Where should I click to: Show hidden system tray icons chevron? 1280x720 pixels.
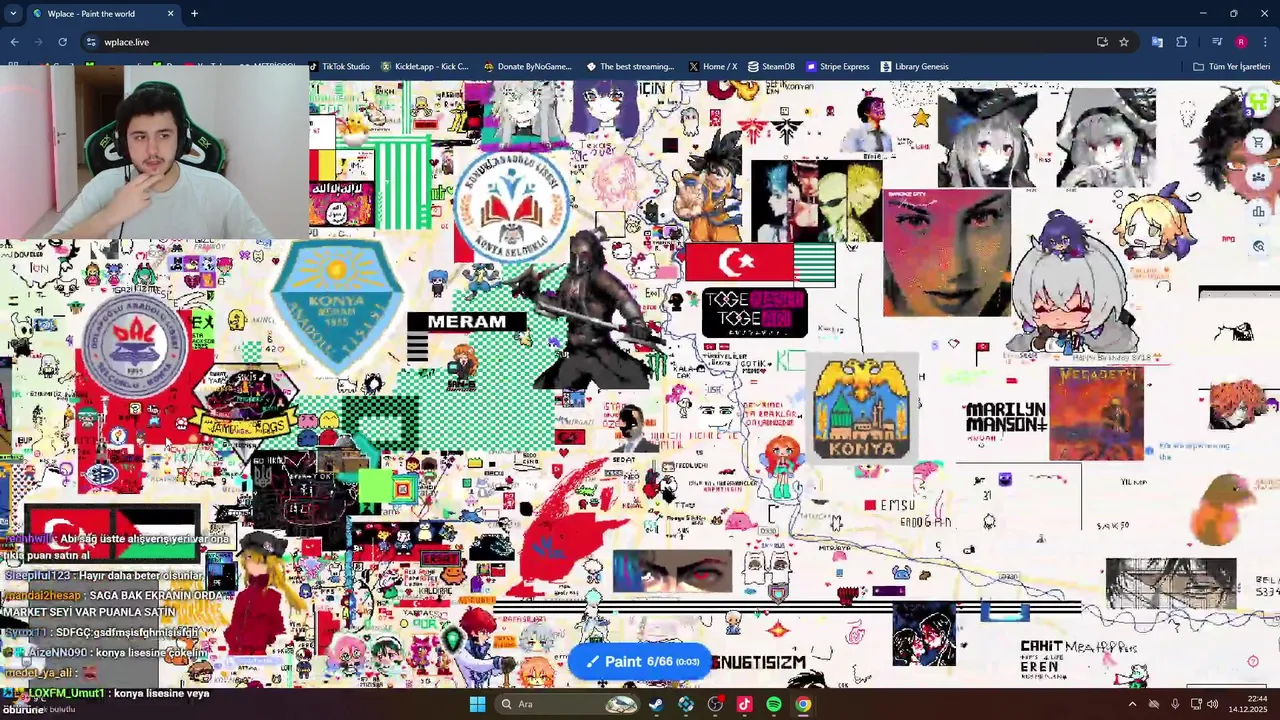(1132, 704)
